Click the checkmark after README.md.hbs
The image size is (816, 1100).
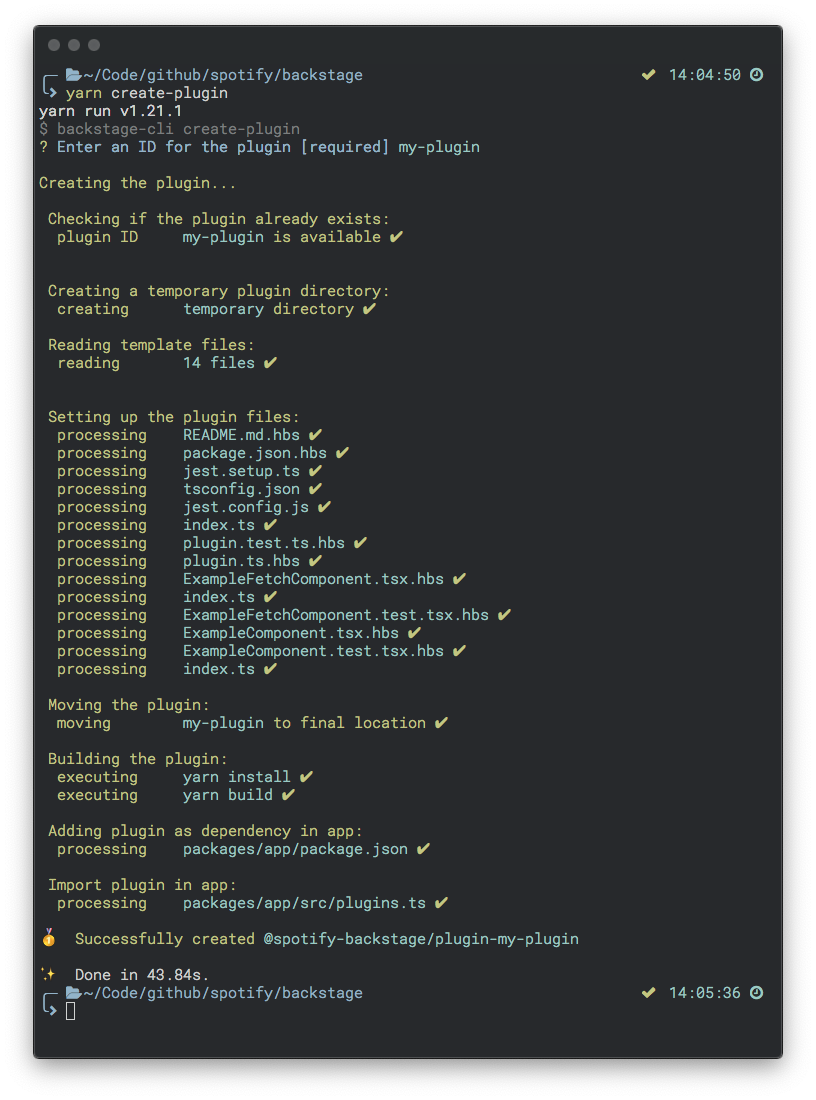pos(315,434)
